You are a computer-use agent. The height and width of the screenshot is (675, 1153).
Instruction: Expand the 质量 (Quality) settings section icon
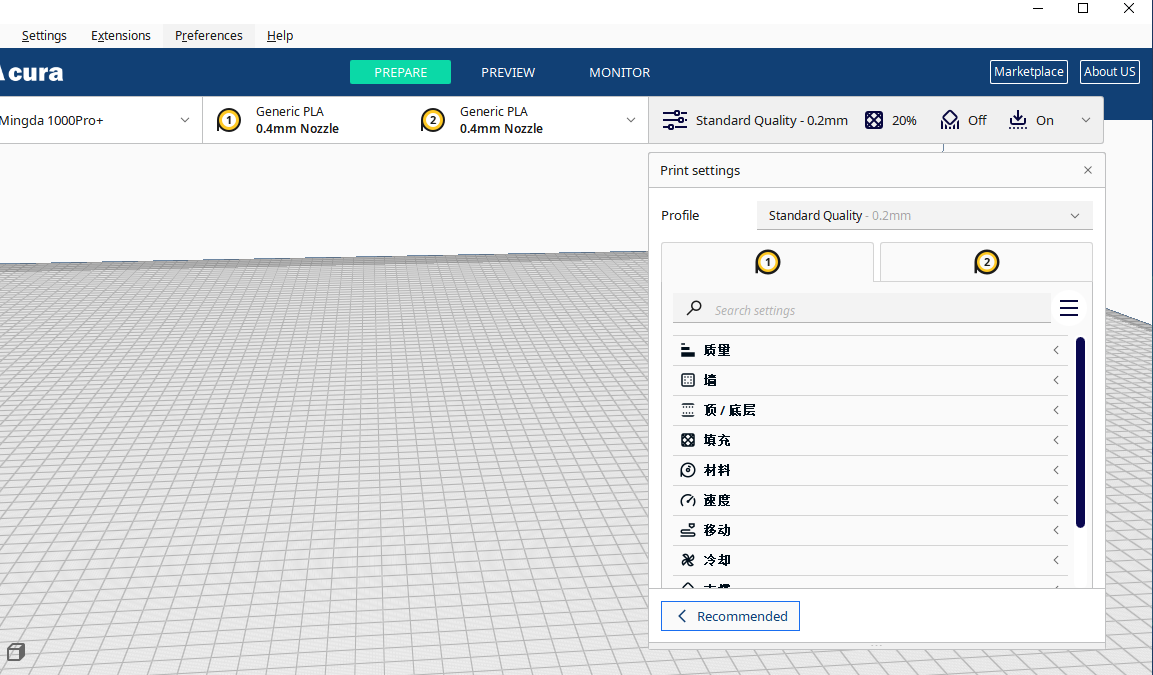tap(686, 350)
